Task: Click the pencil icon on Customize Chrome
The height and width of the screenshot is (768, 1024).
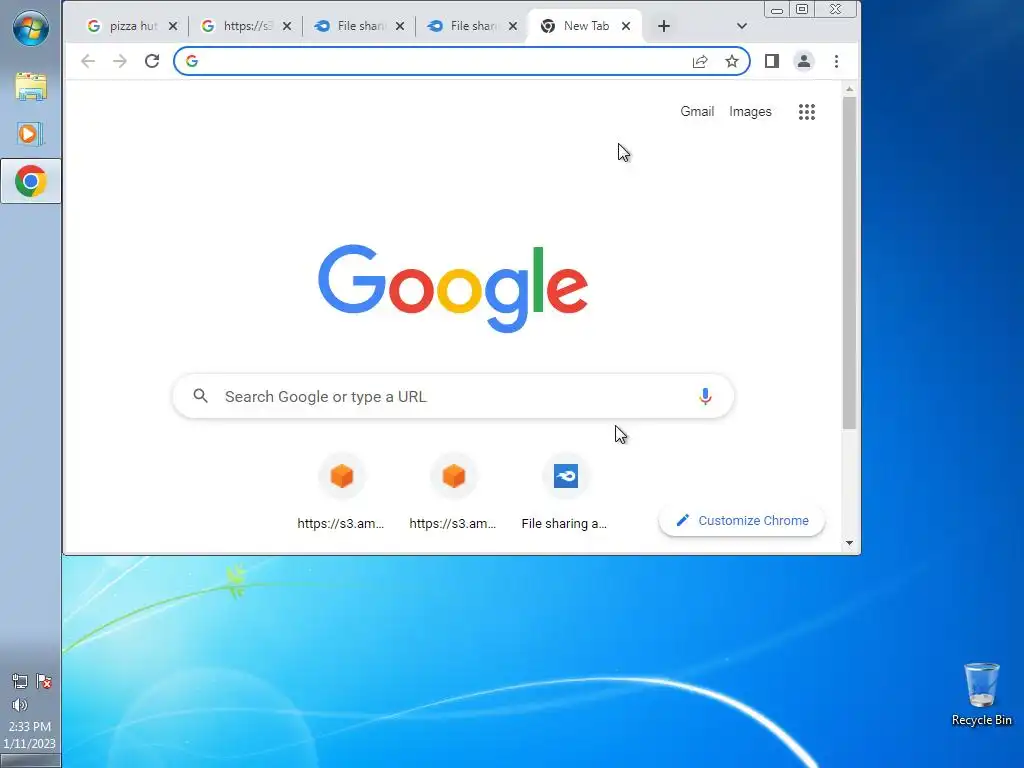Action: [682, 520]
